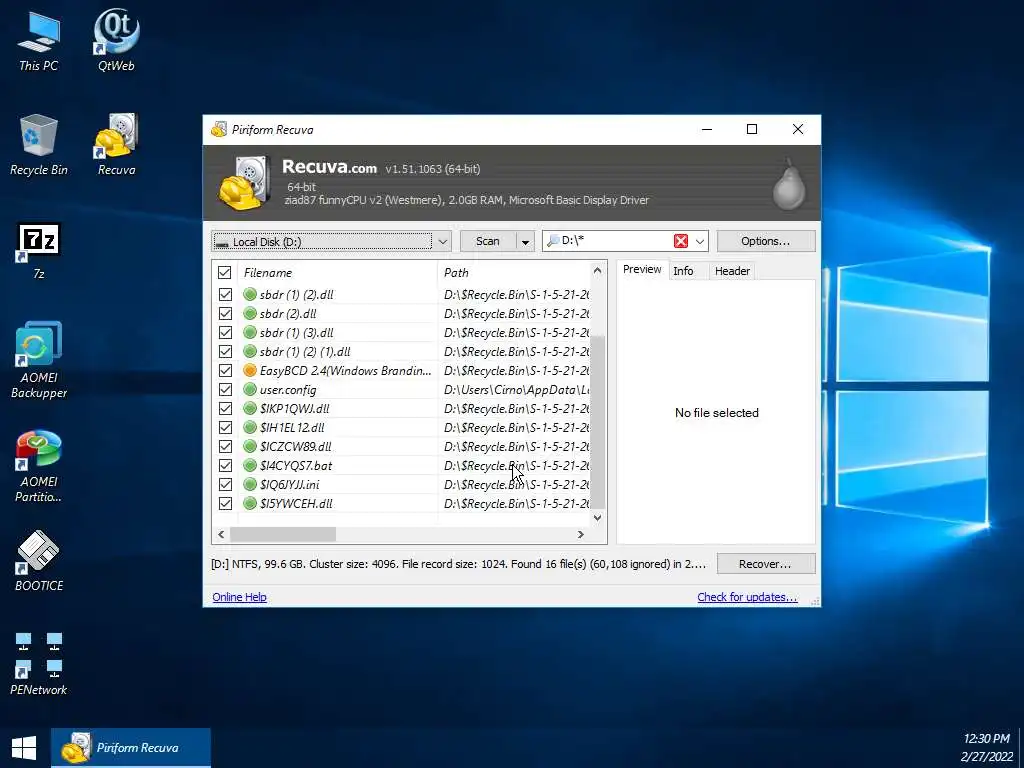1024x768 pixels.
Task: Click orange status icon for EasyBCD file
Action: click(x=249, y=370)
